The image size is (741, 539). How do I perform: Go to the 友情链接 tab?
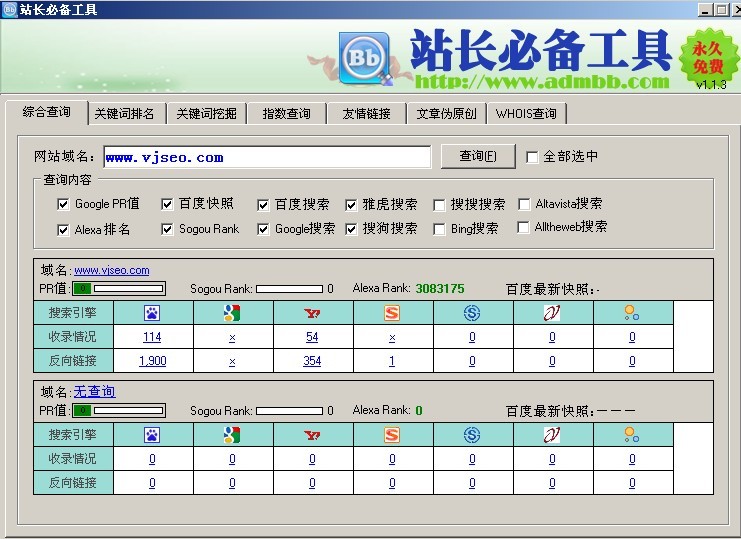point(366,113)
